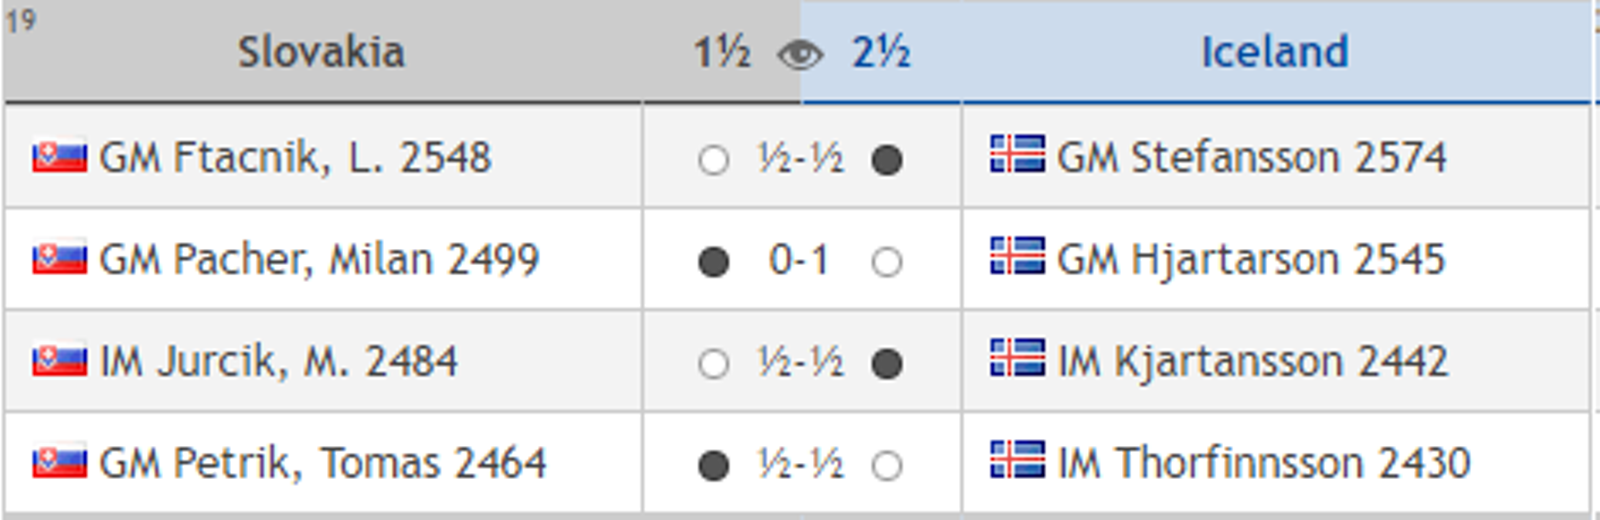Click Iceland flag beside GM Hjartarson
The image size is (1600, 520).
(1017, 256)
